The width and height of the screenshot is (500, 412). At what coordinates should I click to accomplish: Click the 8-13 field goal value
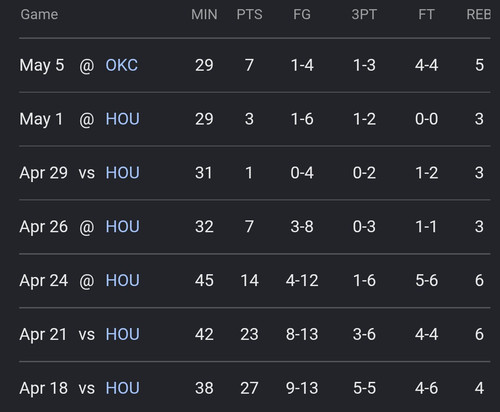[302, 334]
